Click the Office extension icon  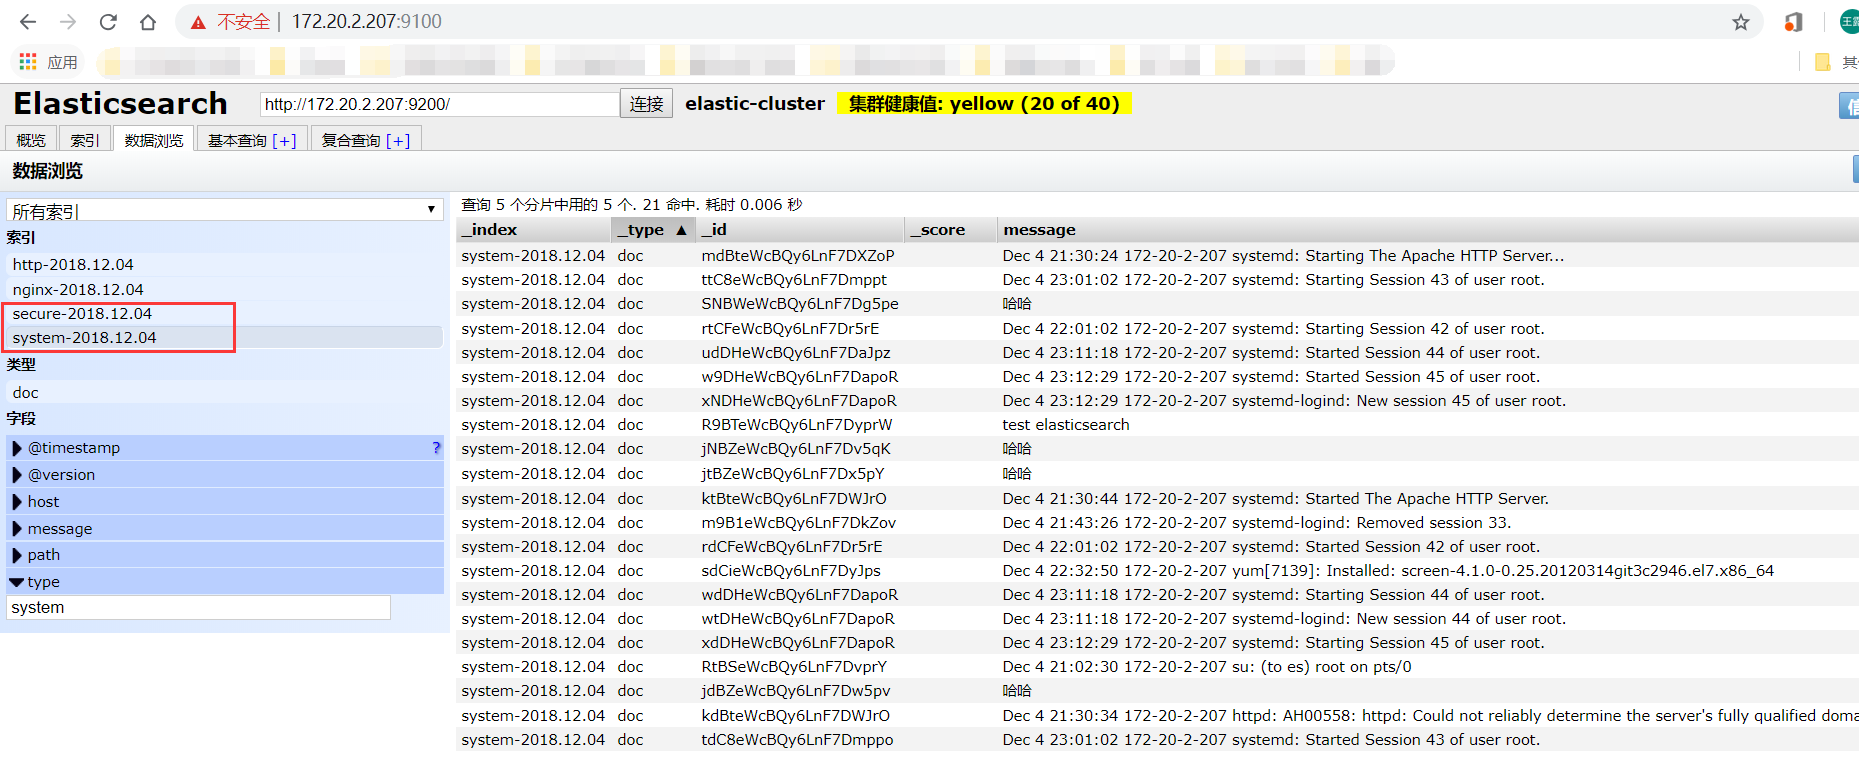pyautogui.click(x=1794, y=22)
